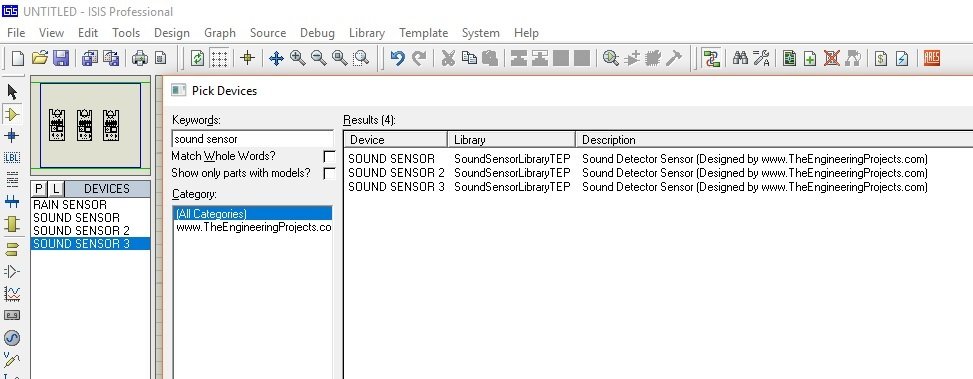Click the Zoom Out magnifier
This screenshot has width=973, height=379.
tap(319, 58)
